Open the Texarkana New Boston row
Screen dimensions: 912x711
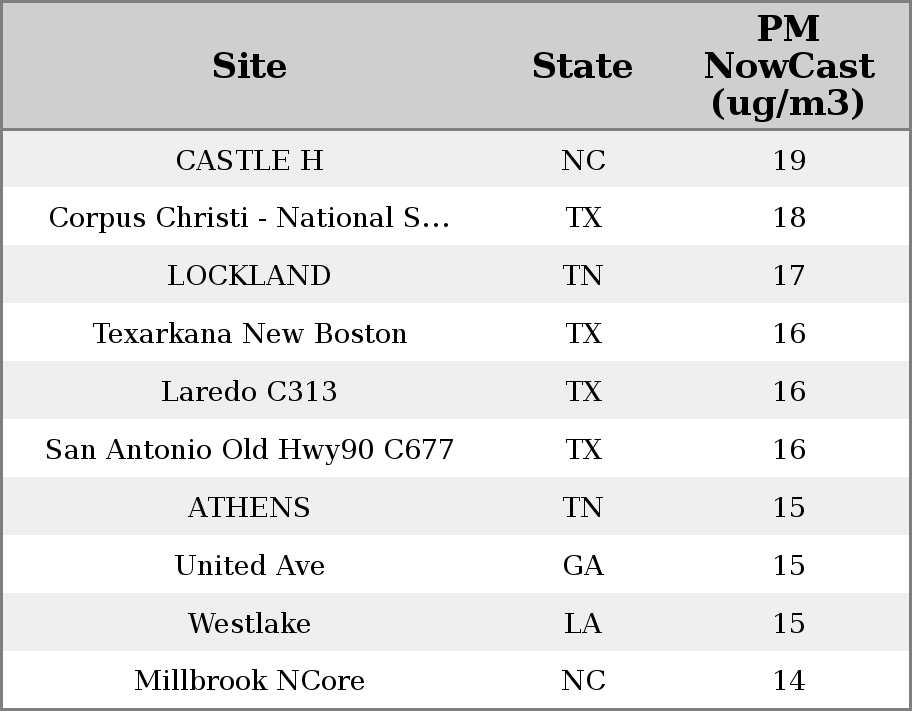click(456, 333)
